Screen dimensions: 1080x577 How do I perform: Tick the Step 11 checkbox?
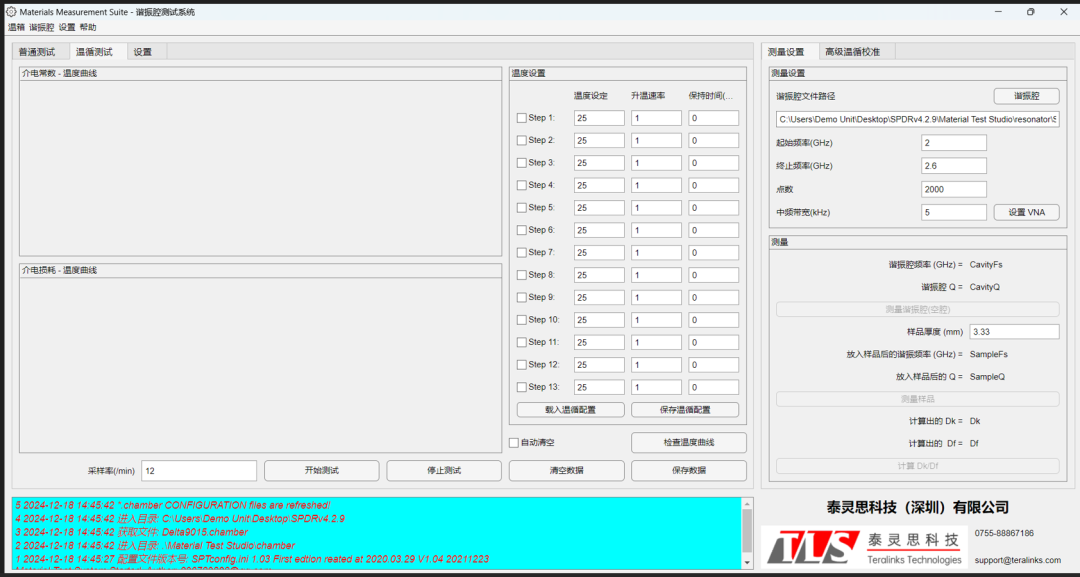[x=521, y=342]
